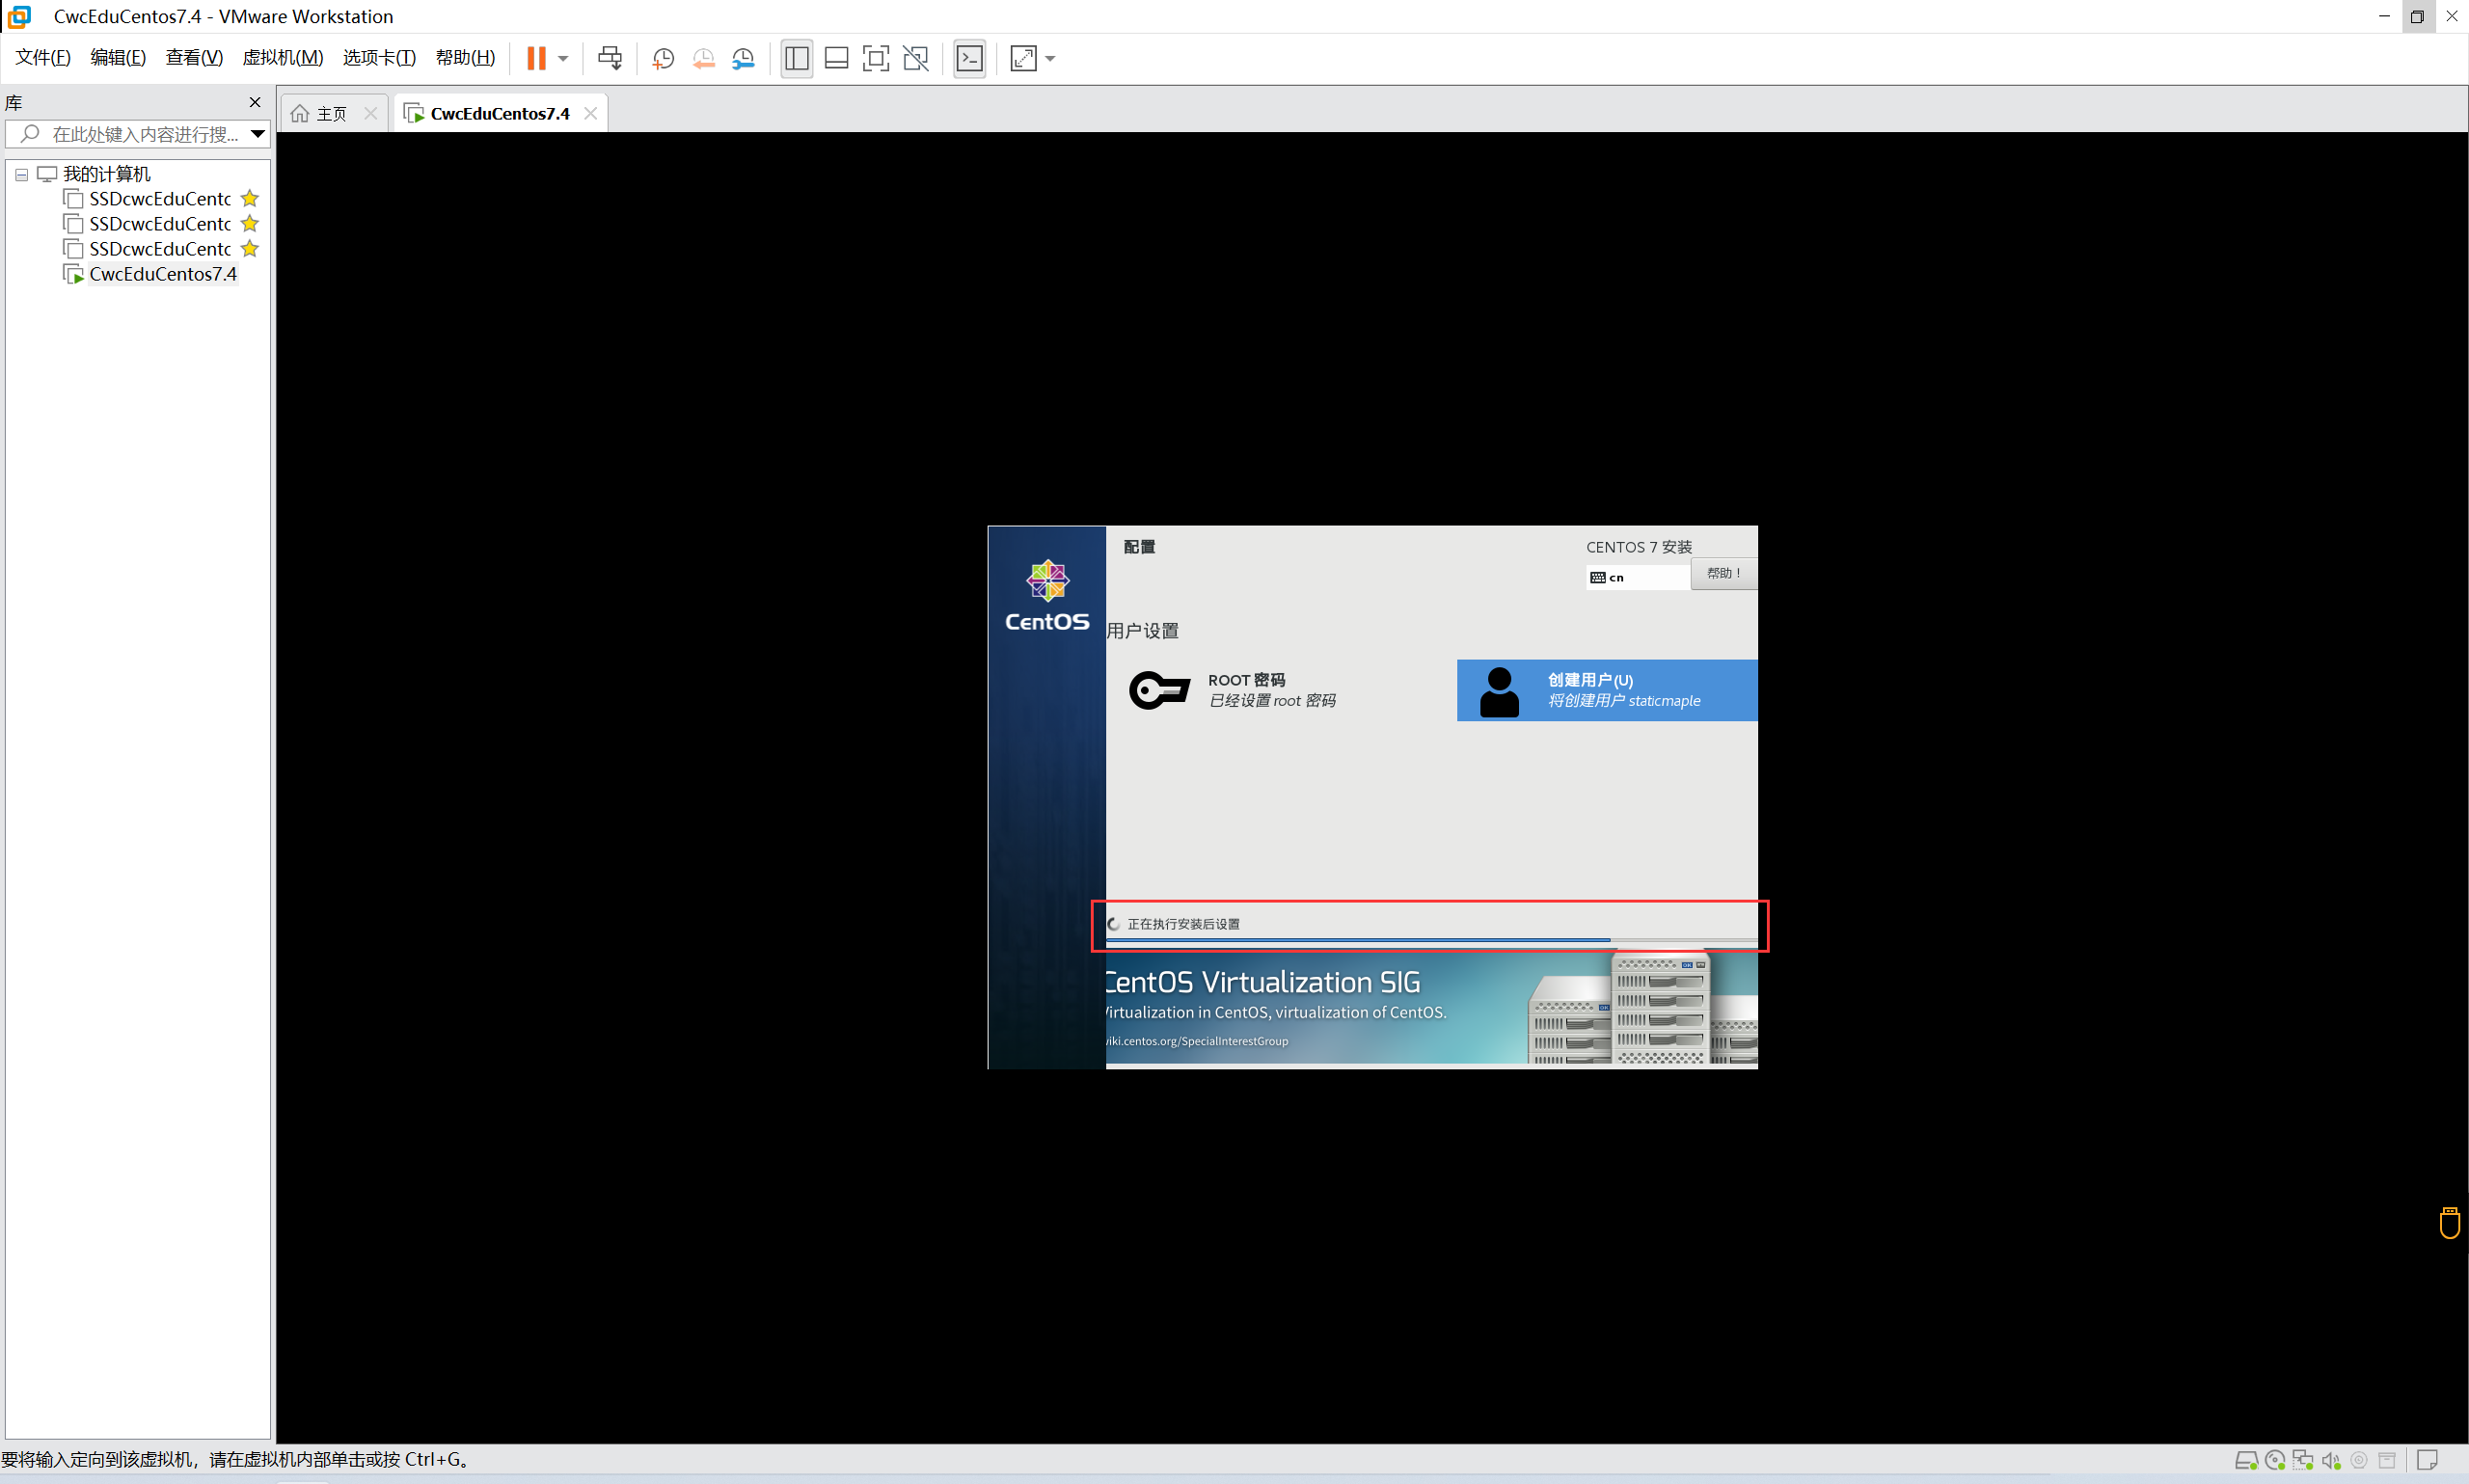
Task: Collapse the 我的计算机 tree node
Action: click(x=21, y=174)
